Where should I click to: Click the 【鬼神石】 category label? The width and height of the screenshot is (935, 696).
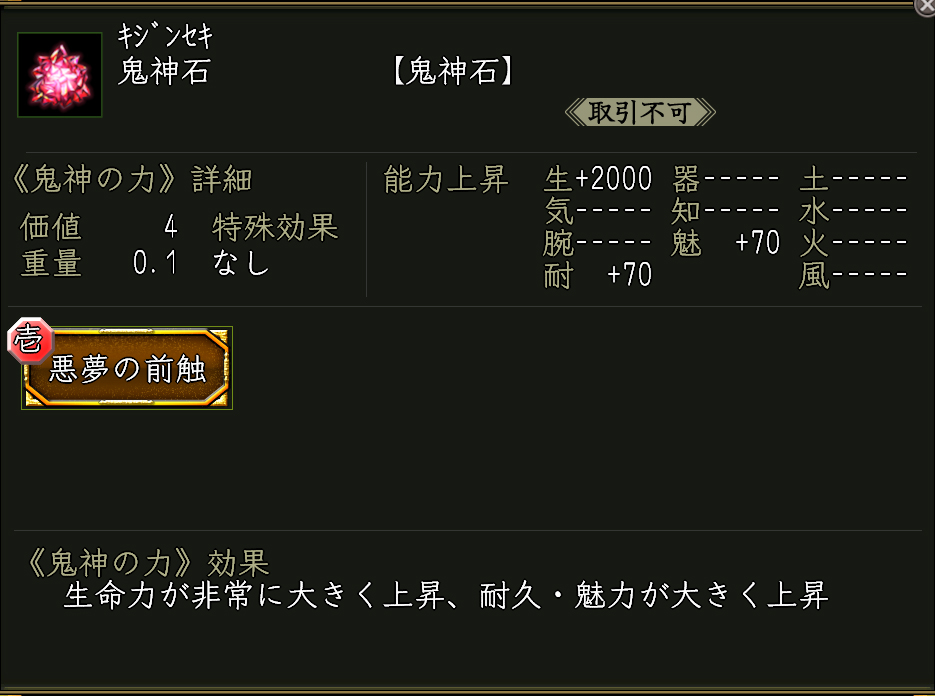click(x=451, y=73)
